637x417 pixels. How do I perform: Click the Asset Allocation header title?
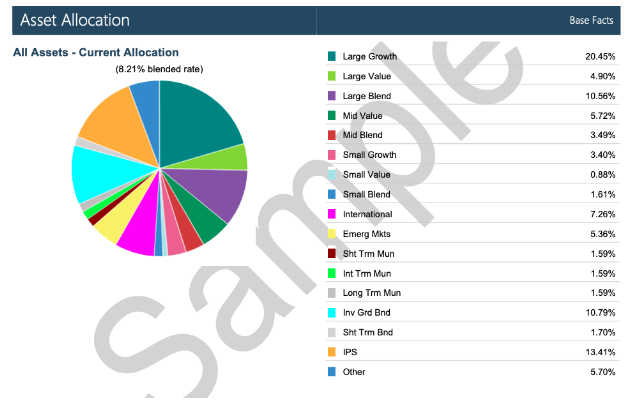click(75, 20)
